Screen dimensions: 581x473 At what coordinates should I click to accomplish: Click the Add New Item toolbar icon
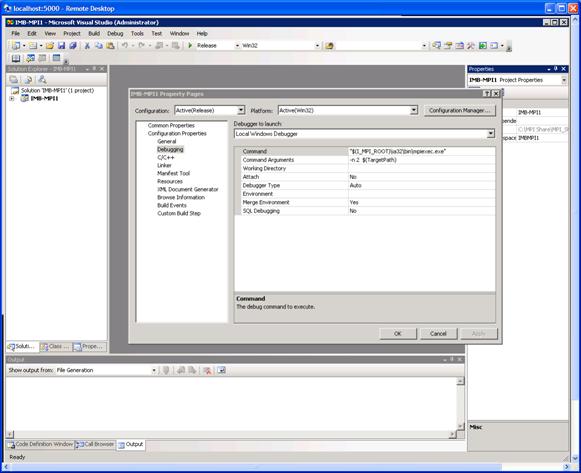33,46
